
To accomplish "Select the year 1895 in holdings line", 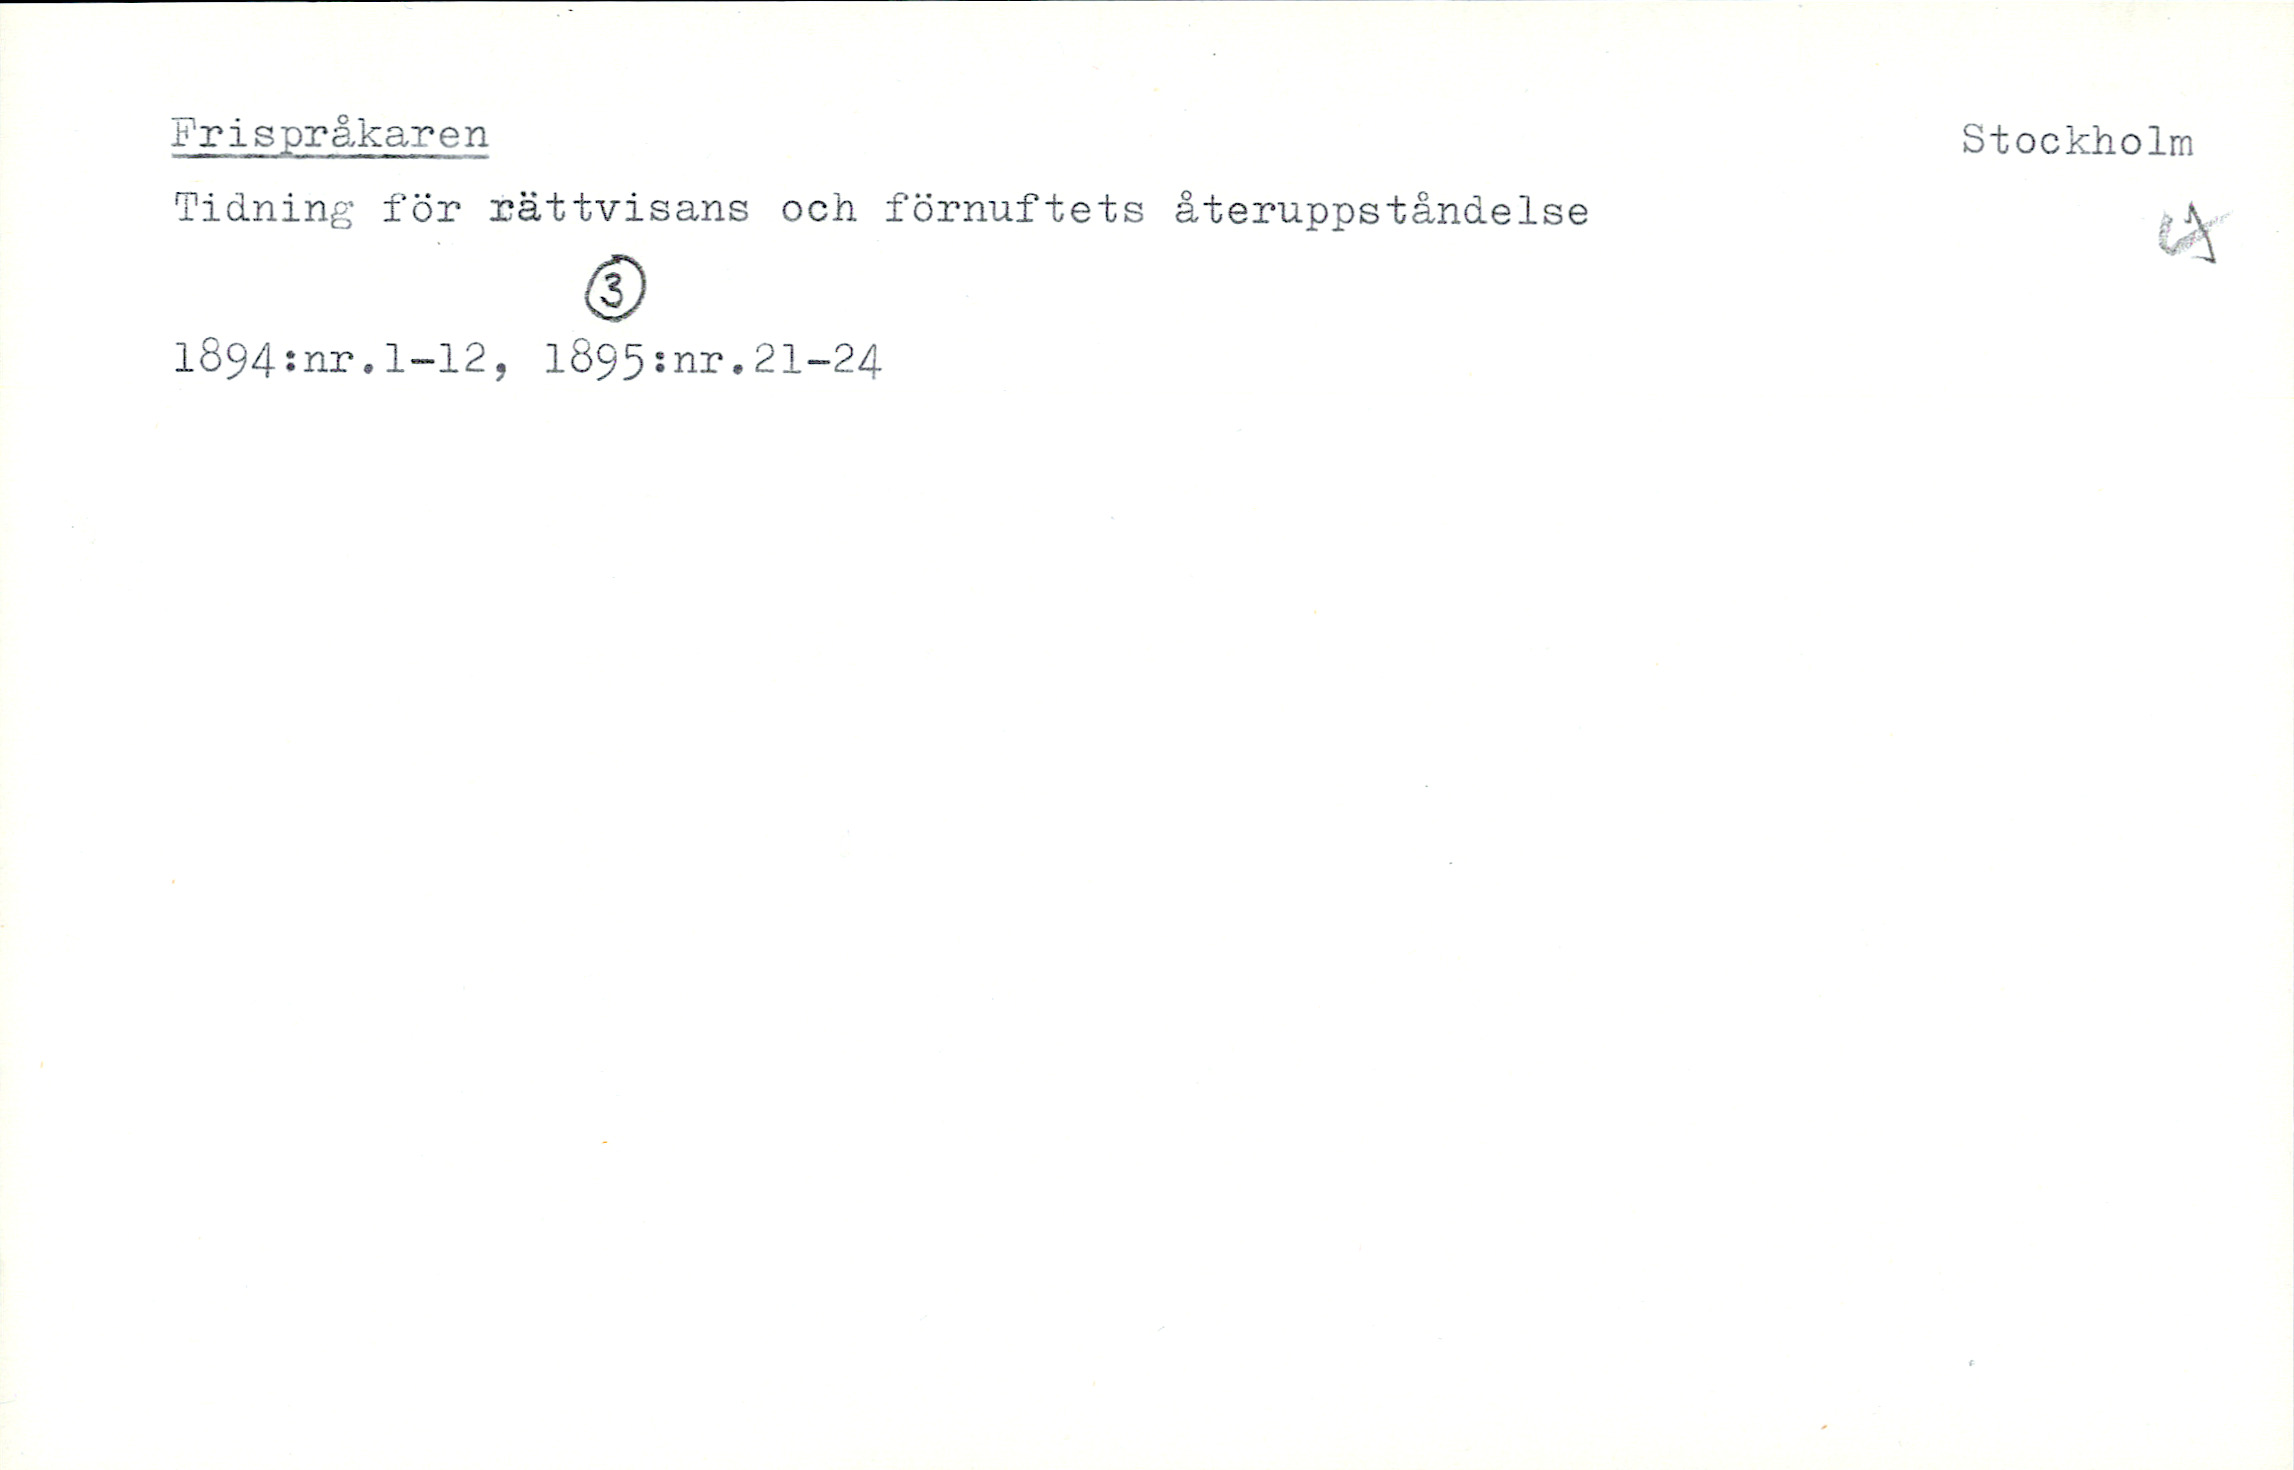I will tap(595, 359).
